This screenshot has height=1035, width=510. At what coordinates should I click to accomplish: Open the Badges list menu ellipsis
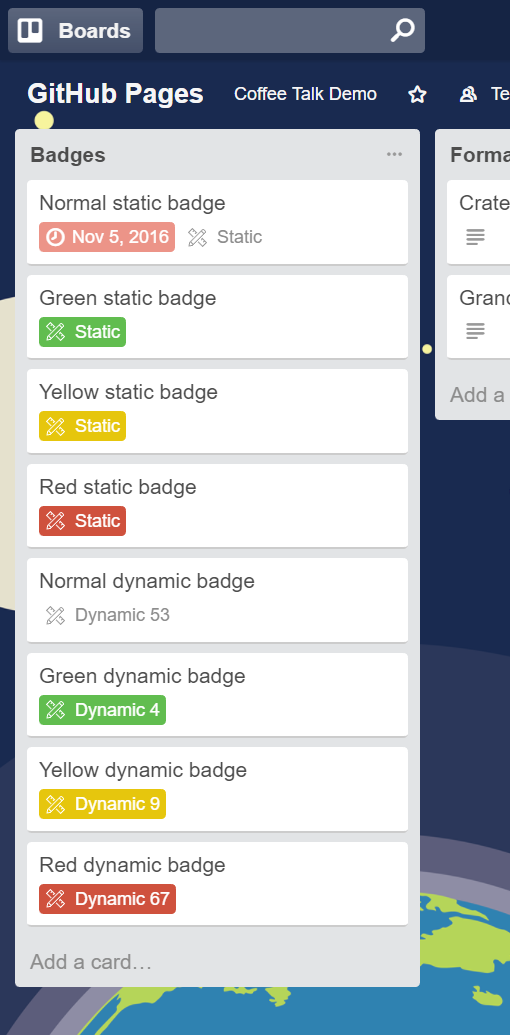click(394, 154)
